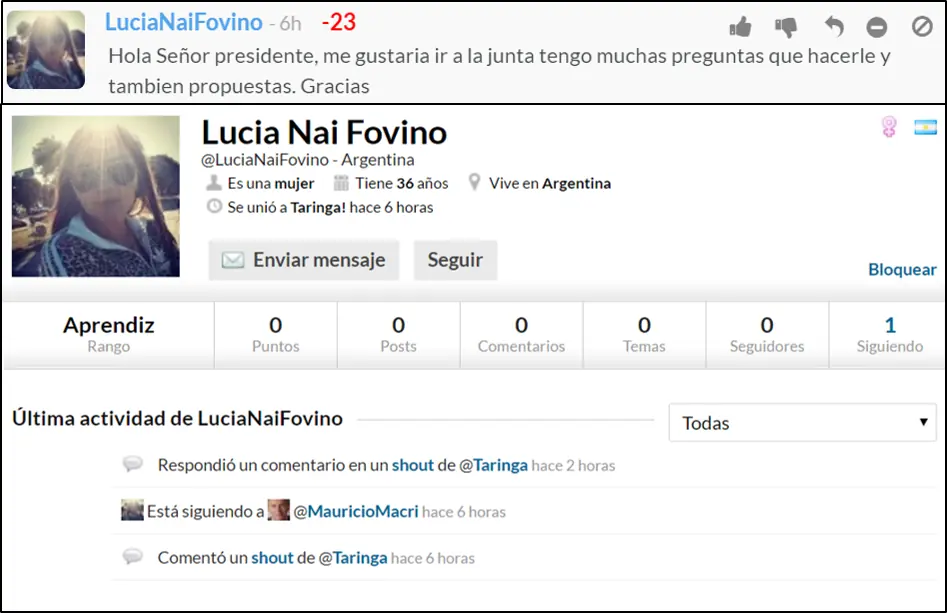
Task: Click the location pin beside 'Vive en Argentina'
Action: tap(475, 182)
